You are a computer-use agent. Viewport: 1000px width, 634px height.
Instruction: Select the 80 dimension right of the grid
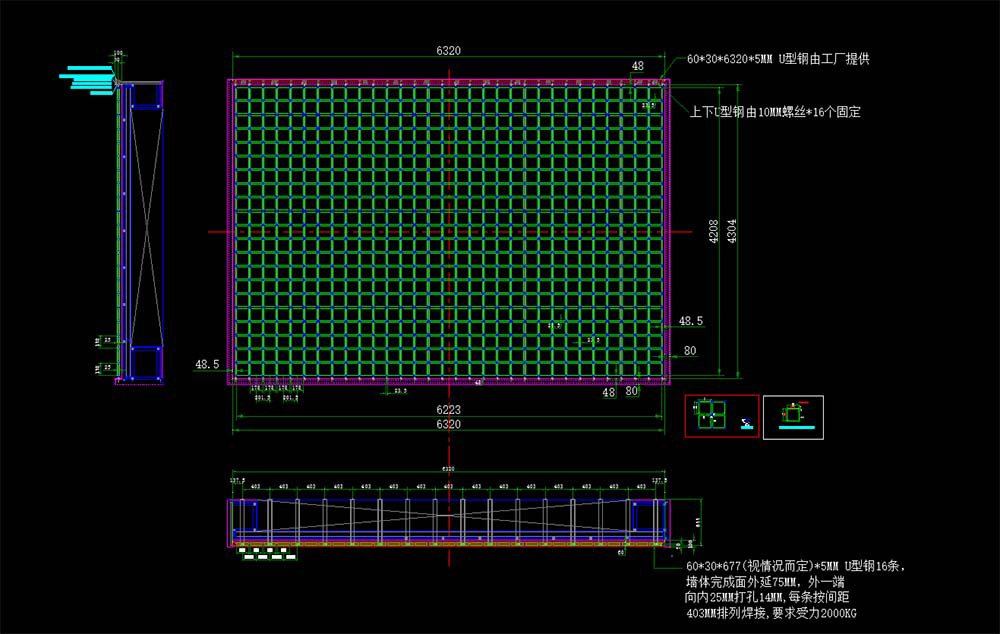pos(690,351)
